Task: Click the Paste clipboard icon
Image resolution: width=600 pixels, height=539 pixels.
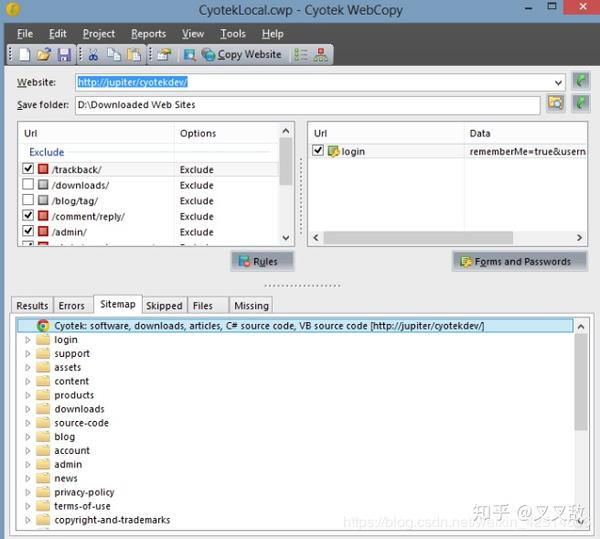Action: tap(134, 55)
